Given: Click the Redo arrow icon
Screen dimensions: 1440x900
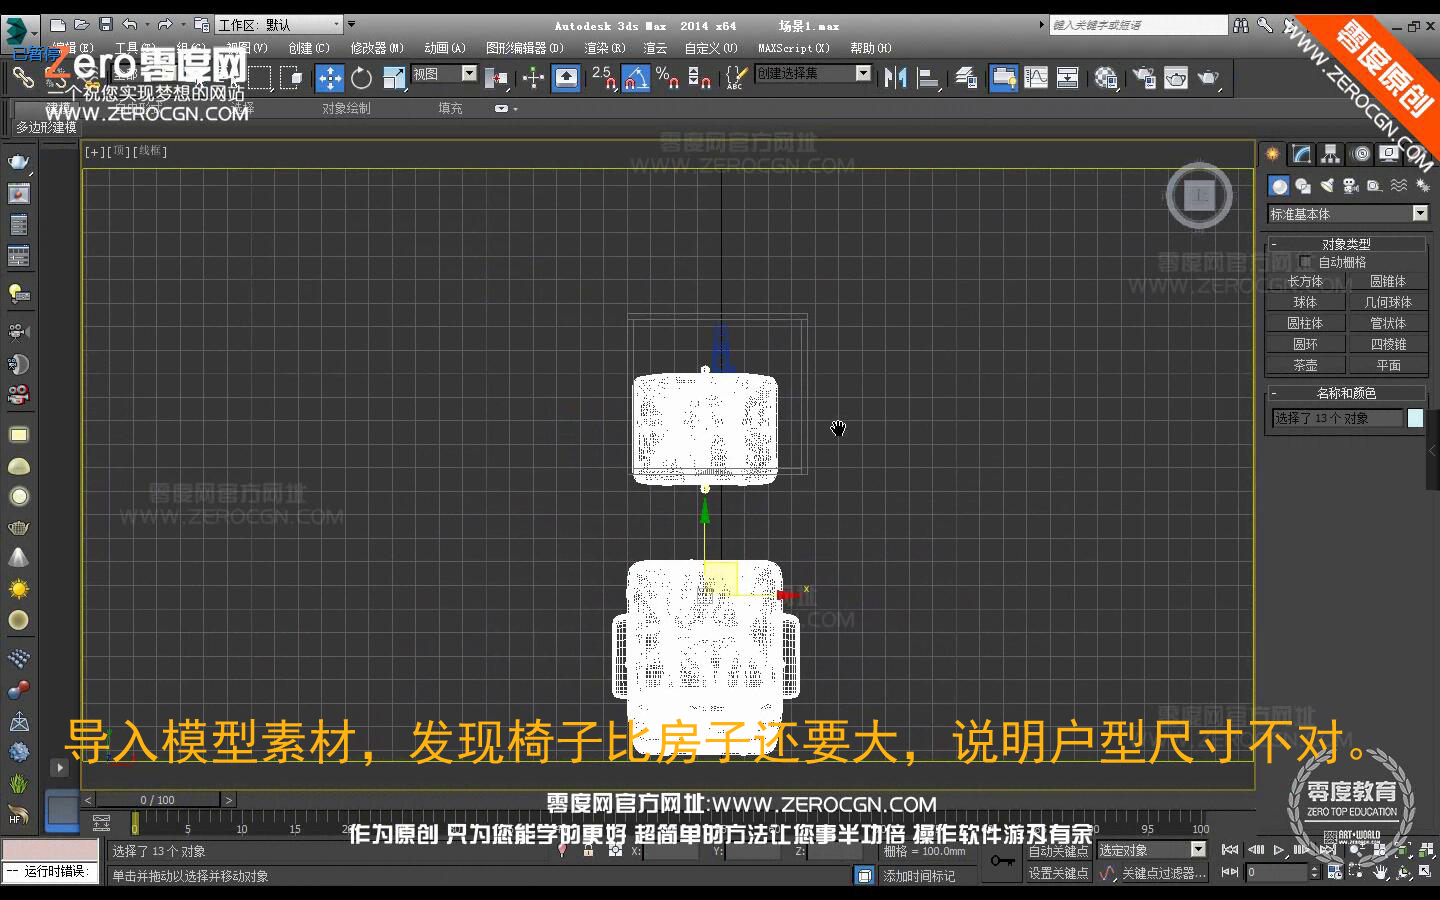Looking at the screenshot, I should (x=165, y=25).
